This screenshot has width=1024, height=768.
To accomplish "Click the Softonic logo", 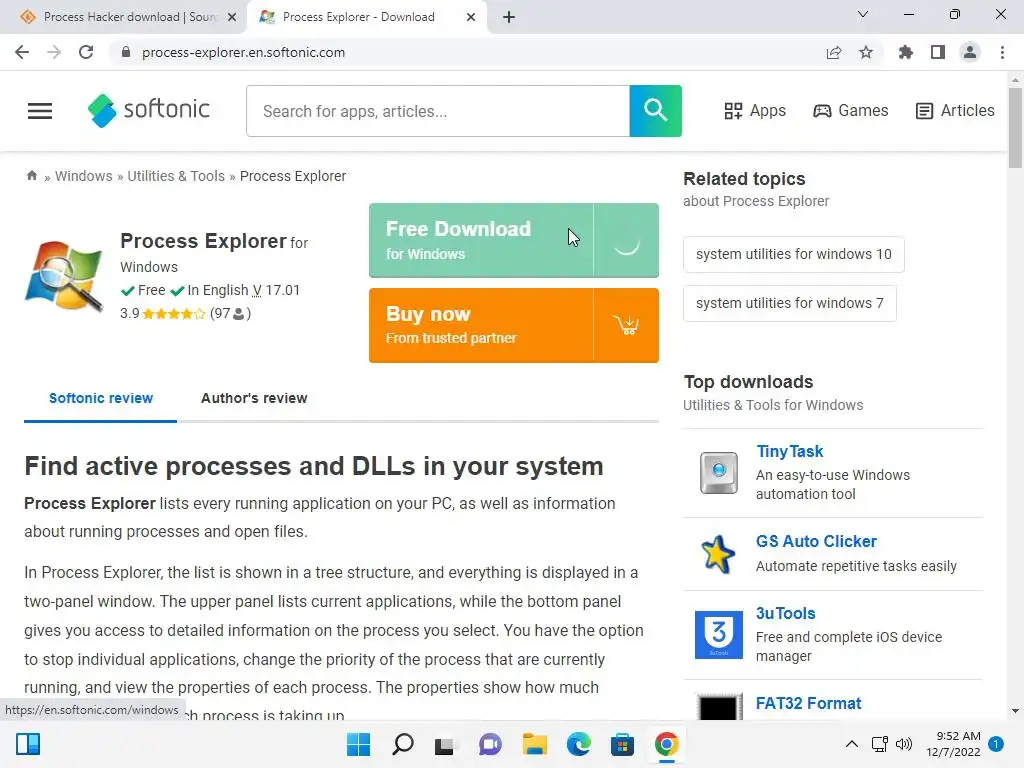I will tap(149, 110).
